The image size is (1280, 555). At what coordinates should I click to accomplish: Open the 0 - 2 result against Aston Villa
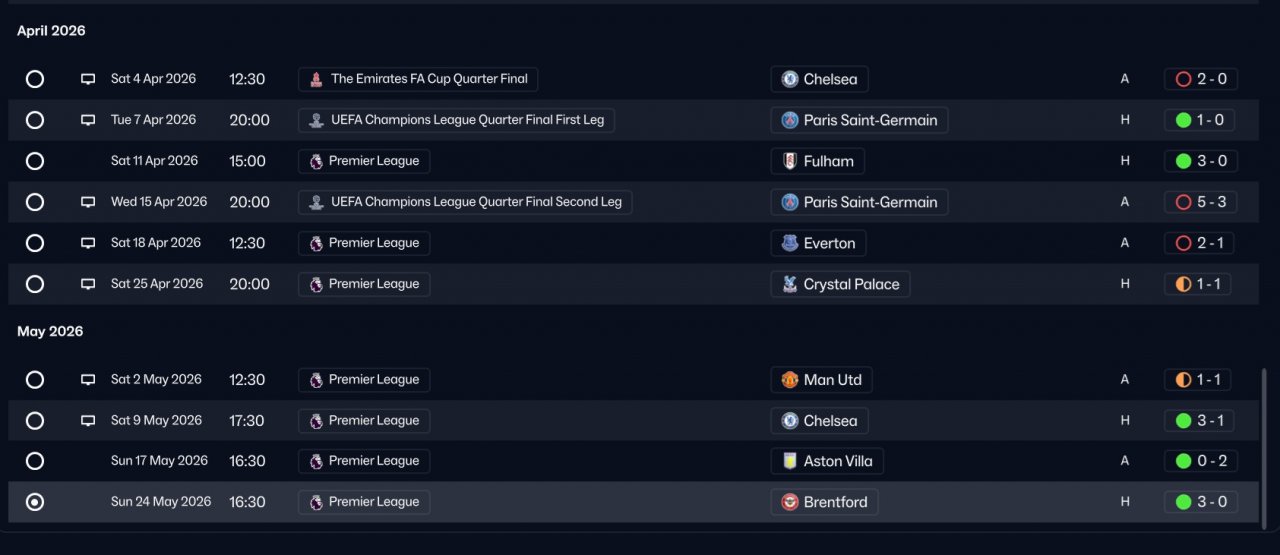click(1201, 461)
